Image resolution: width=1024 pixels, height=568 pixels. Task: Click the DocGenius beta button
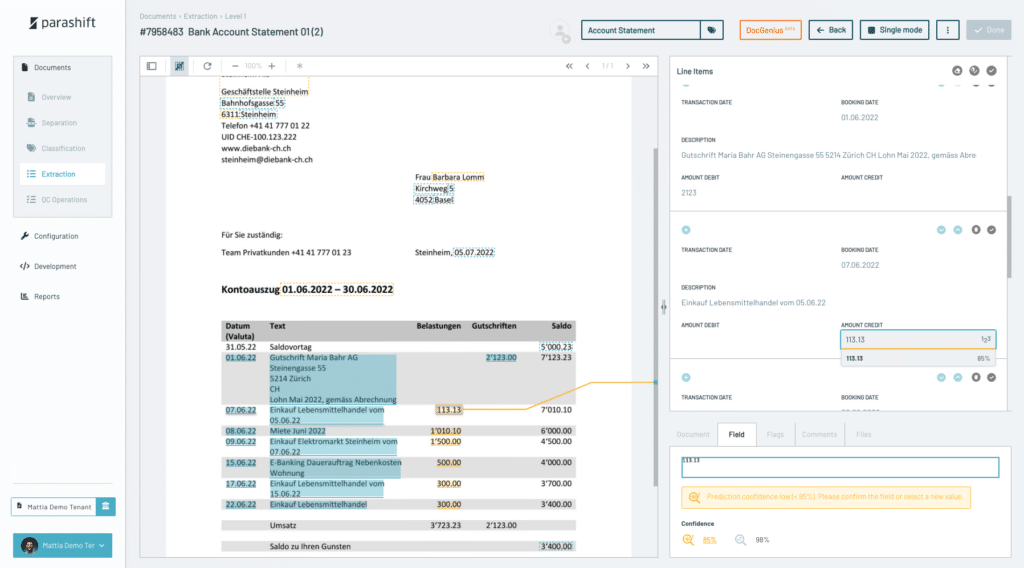point(770,30)
